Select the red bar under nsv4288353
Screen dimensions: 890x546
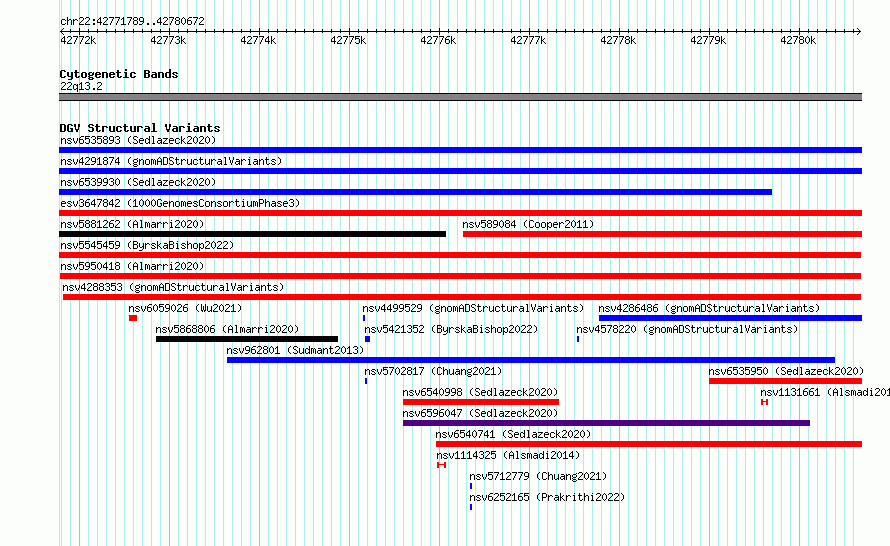[x=462, y=297]
